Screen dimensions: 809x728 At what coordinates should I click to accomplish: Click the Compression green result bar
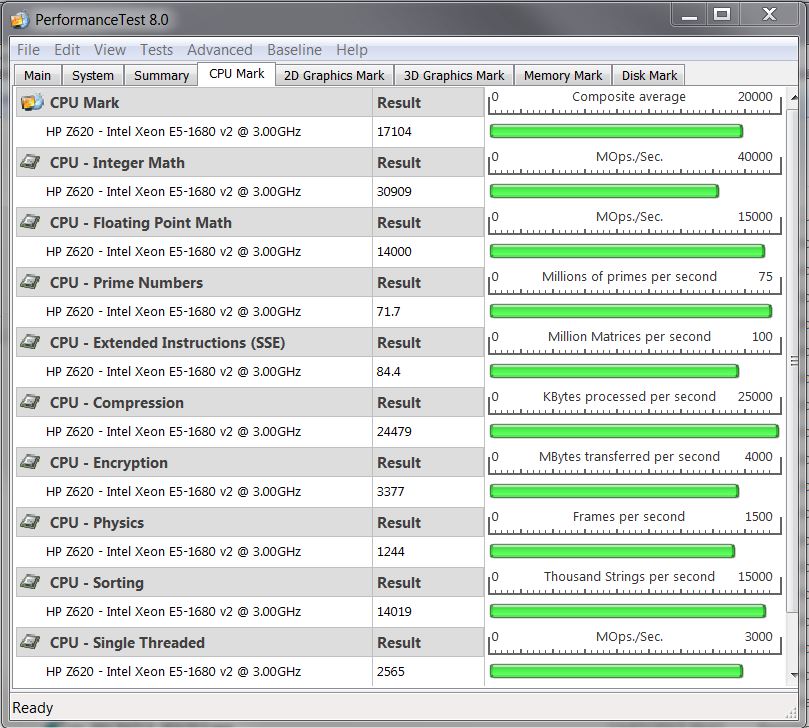click(634, 431)
